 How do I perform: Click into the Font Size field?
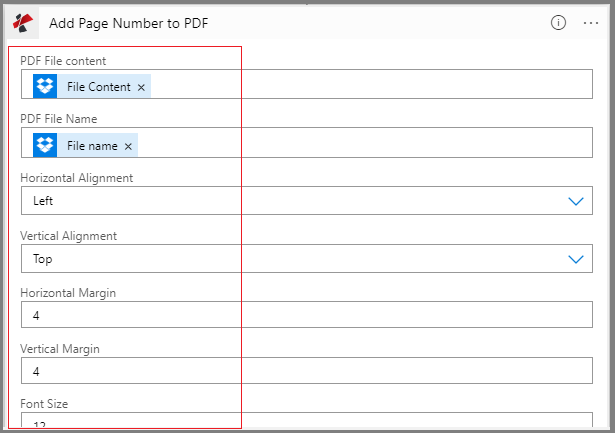point(300,422)
